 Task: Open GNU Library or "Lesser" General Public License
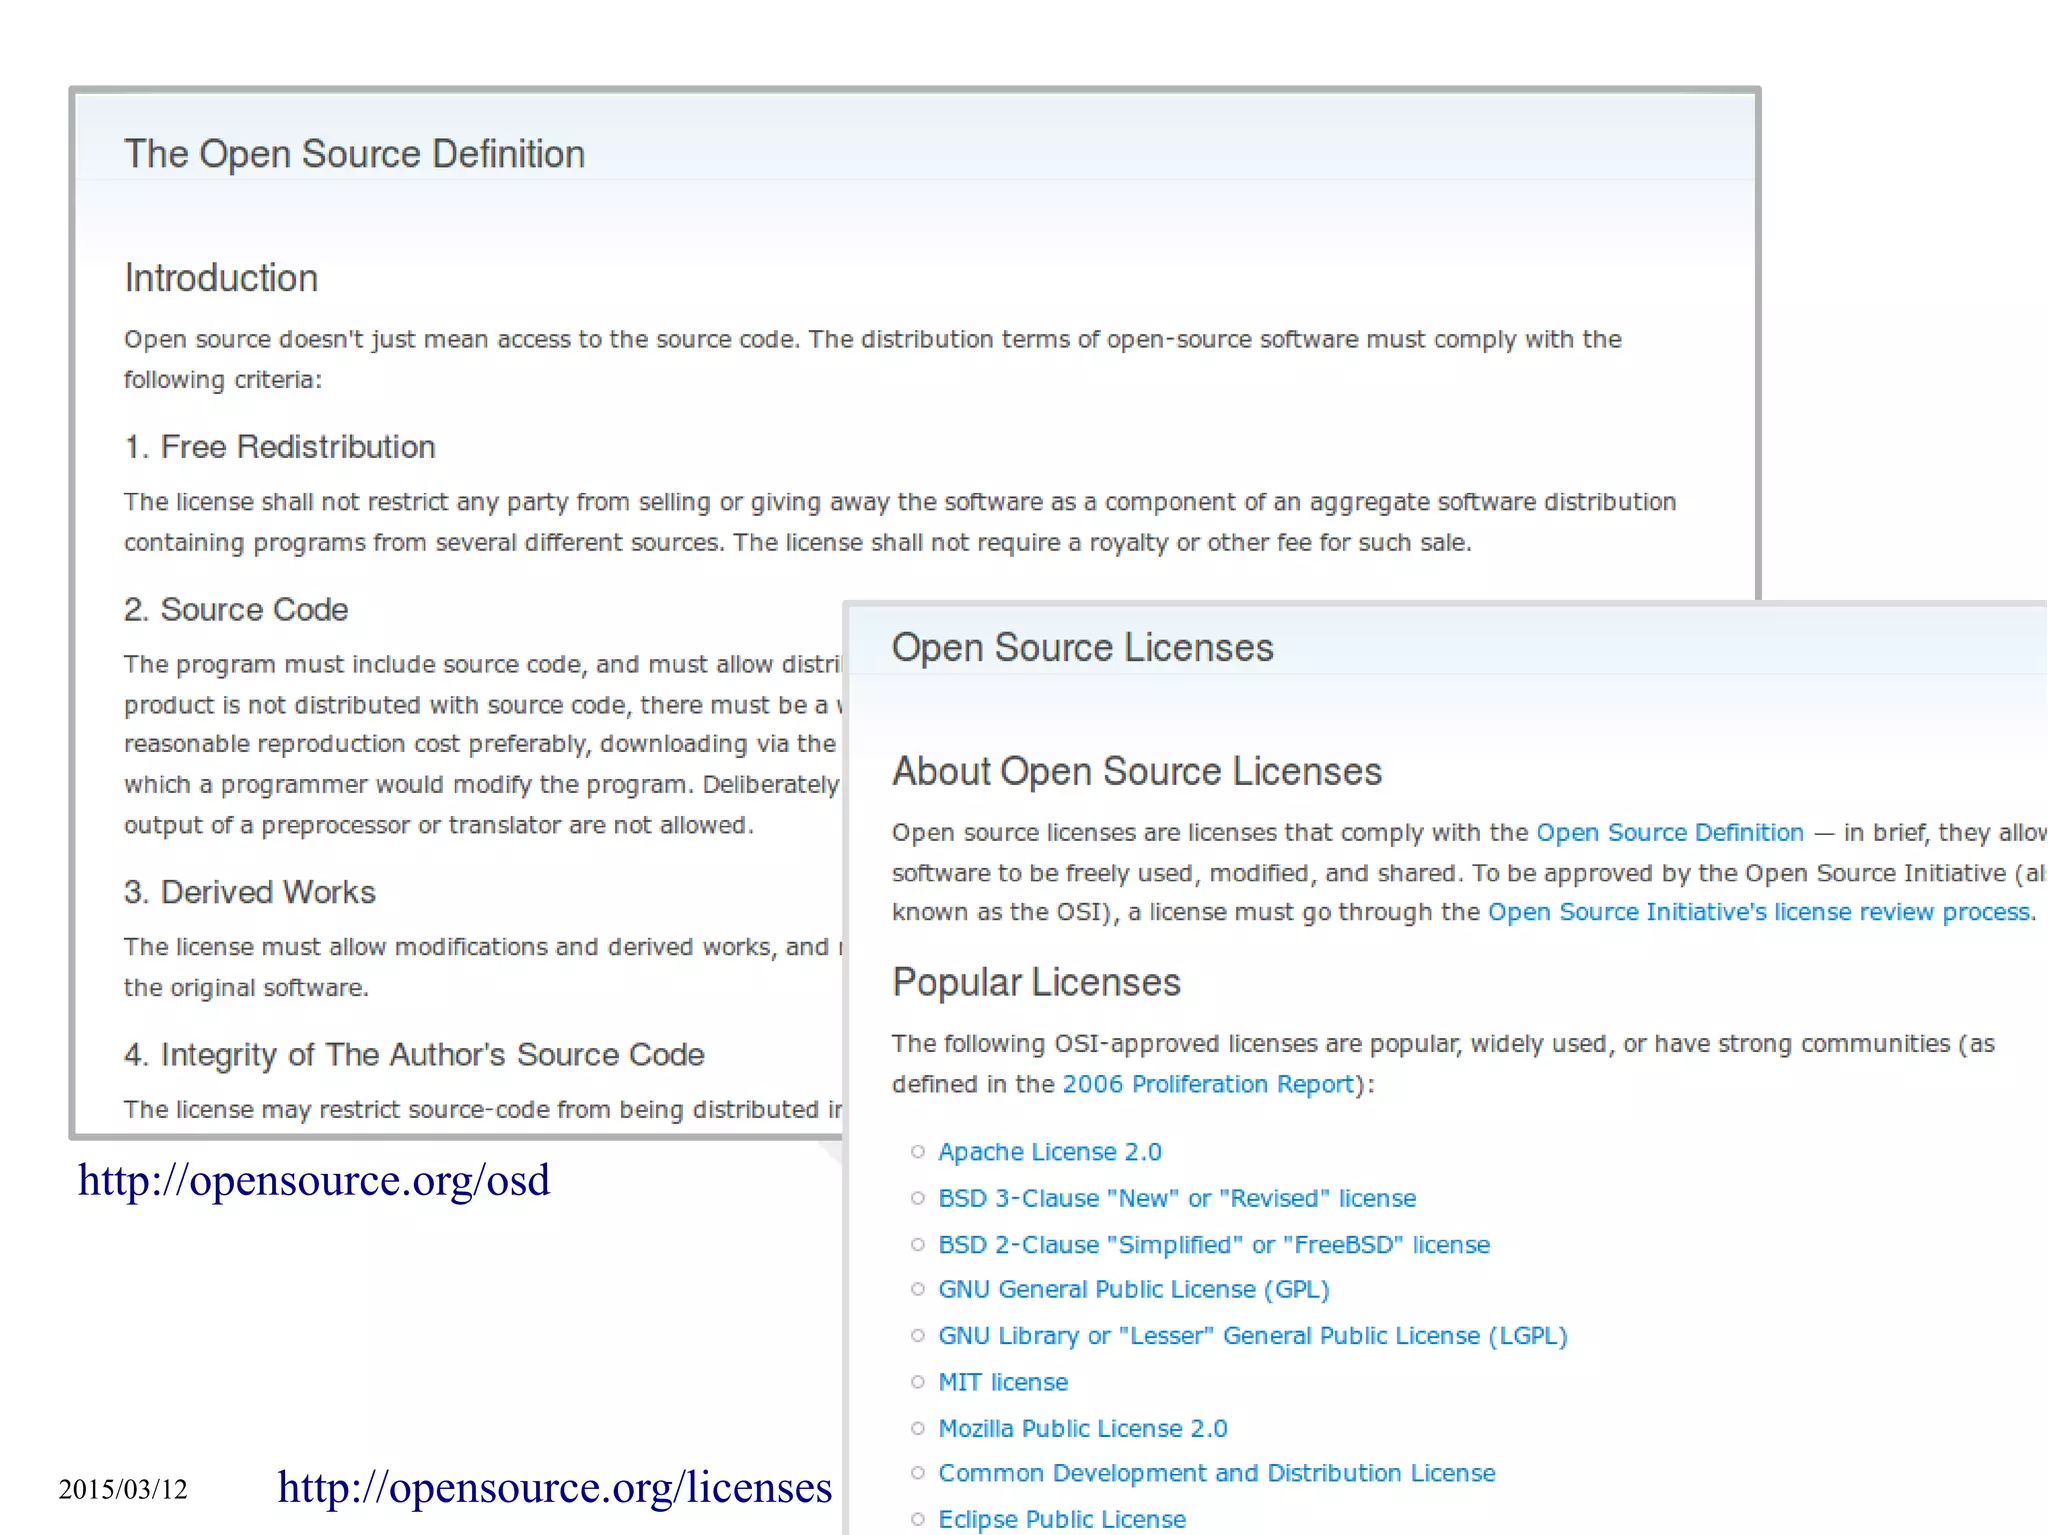tap(1253, 1336)
